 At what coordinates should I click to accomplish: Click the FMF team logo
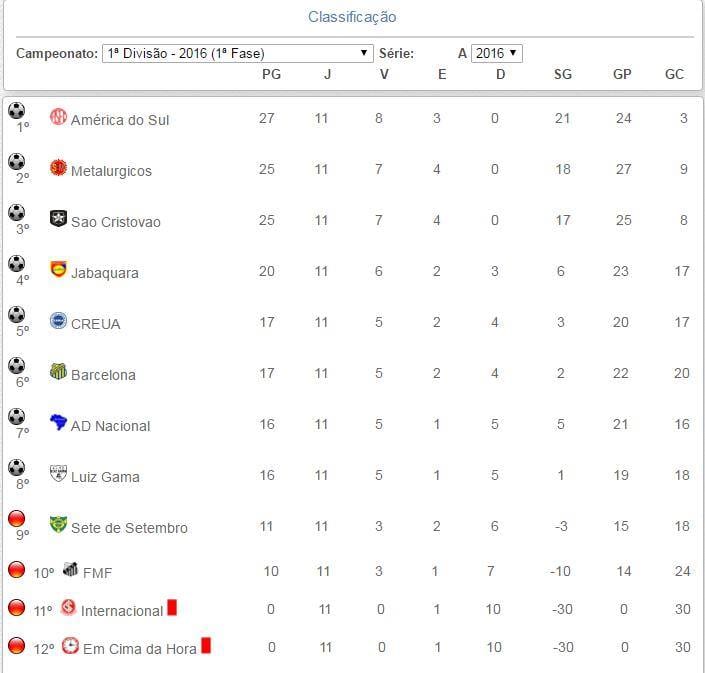71,571
